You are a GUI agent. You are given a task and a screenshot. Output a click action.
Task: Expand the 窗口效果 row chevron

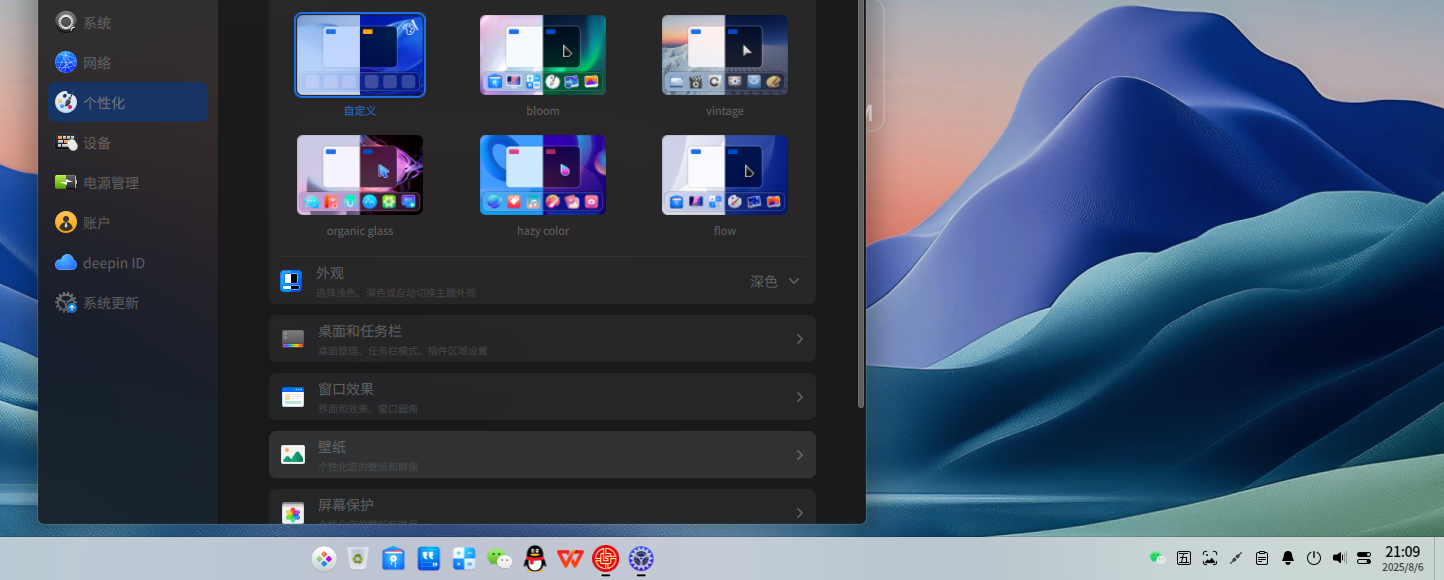800,397
